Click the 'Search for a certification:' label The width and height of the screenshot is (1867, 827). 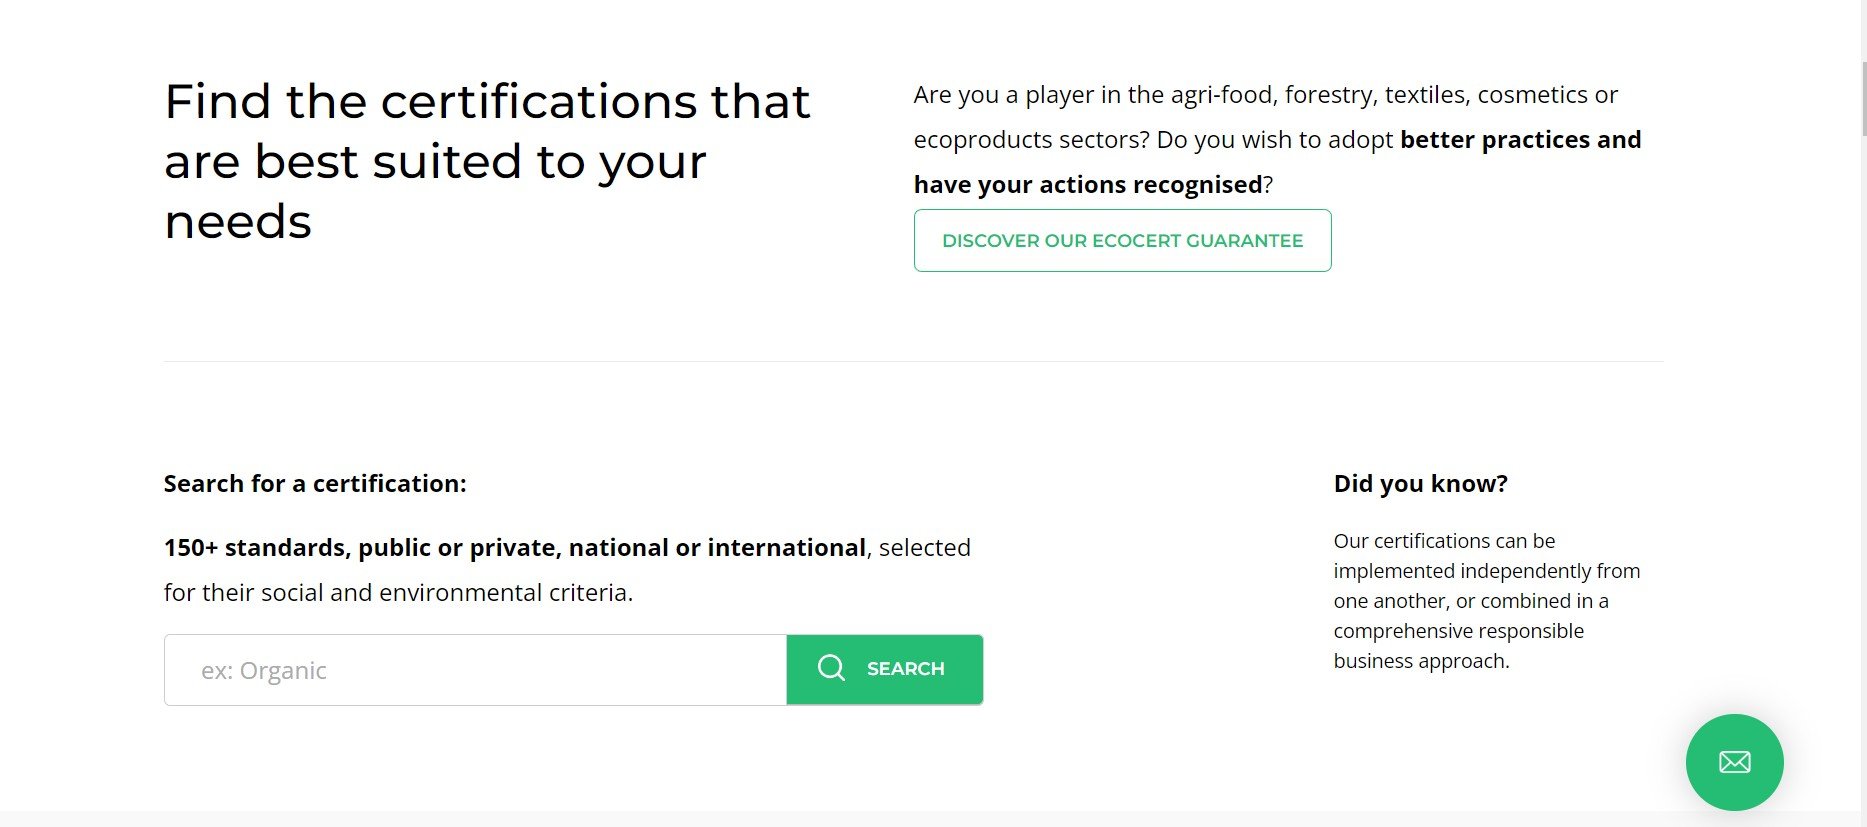pos(315,484)
